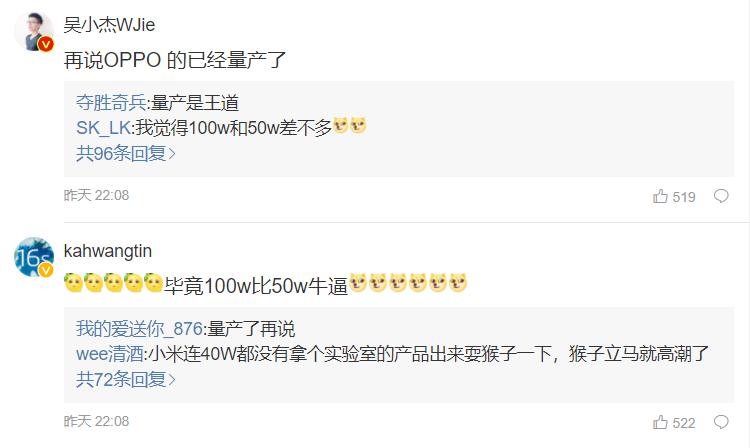Click the 522 like count number
The image size is (750, 448).
coord(684,423)
